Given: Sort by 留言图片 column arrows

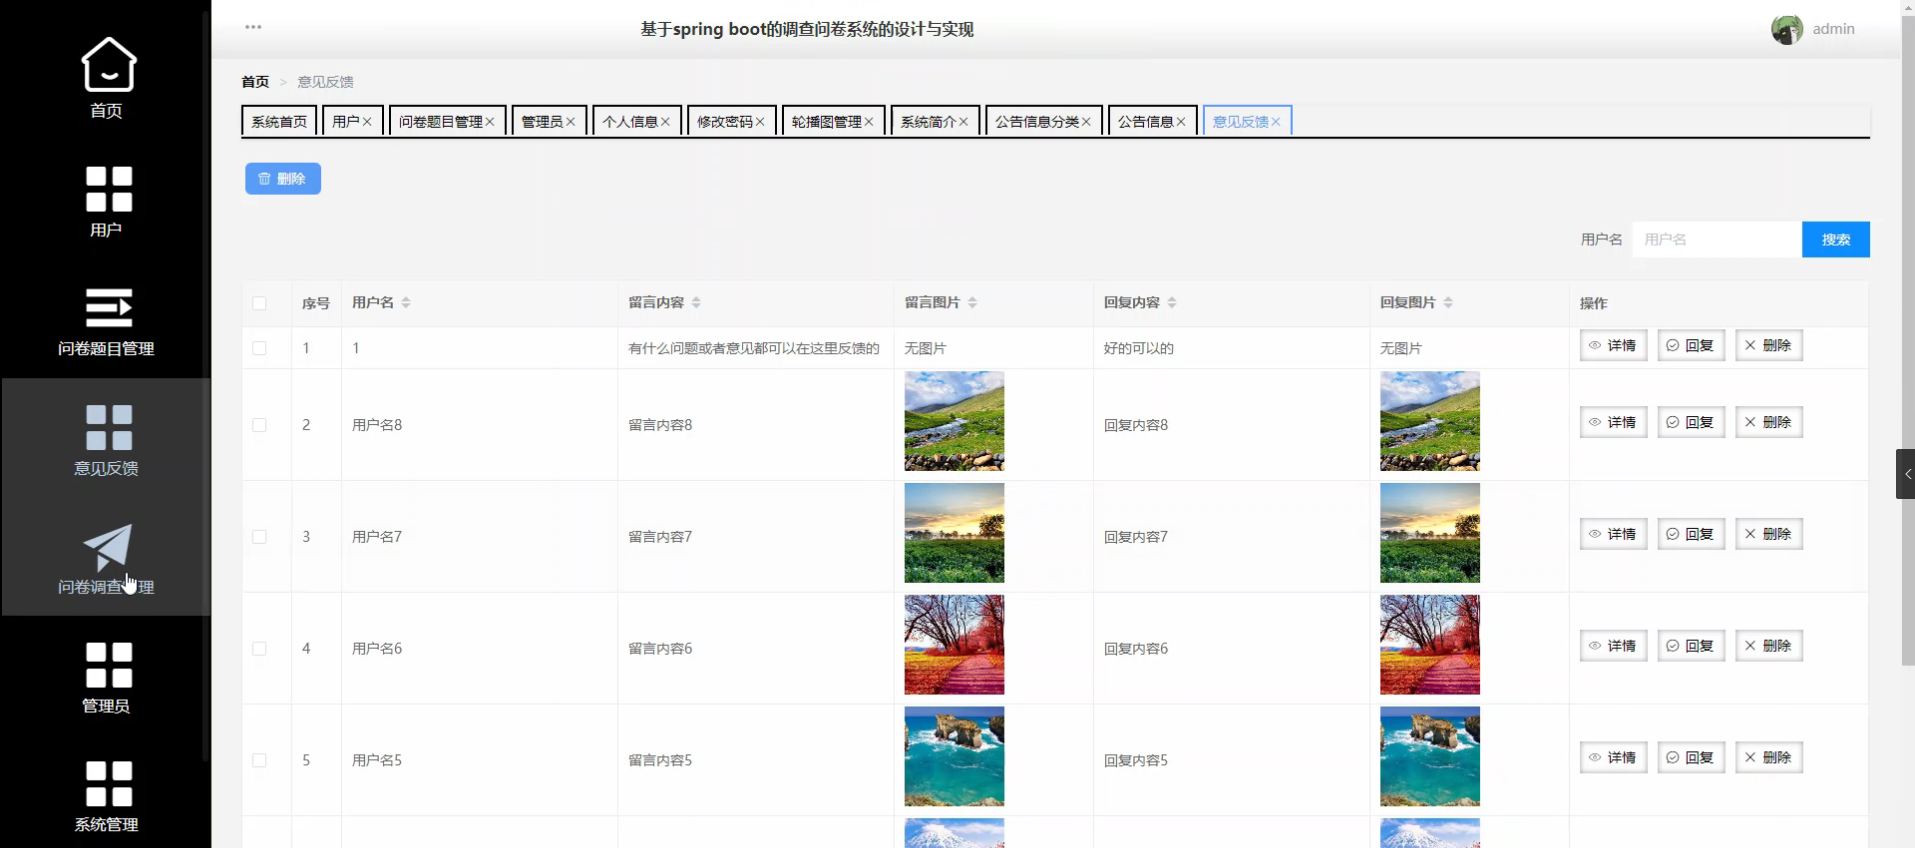Looking at the screenshot, I should (x=972, y=303).
